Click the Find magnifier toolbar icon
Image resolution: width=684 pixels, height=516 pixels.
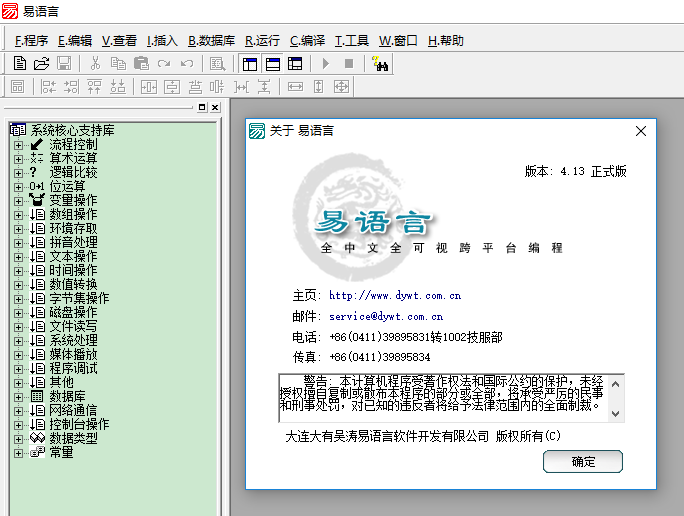[x=217, y=64]
